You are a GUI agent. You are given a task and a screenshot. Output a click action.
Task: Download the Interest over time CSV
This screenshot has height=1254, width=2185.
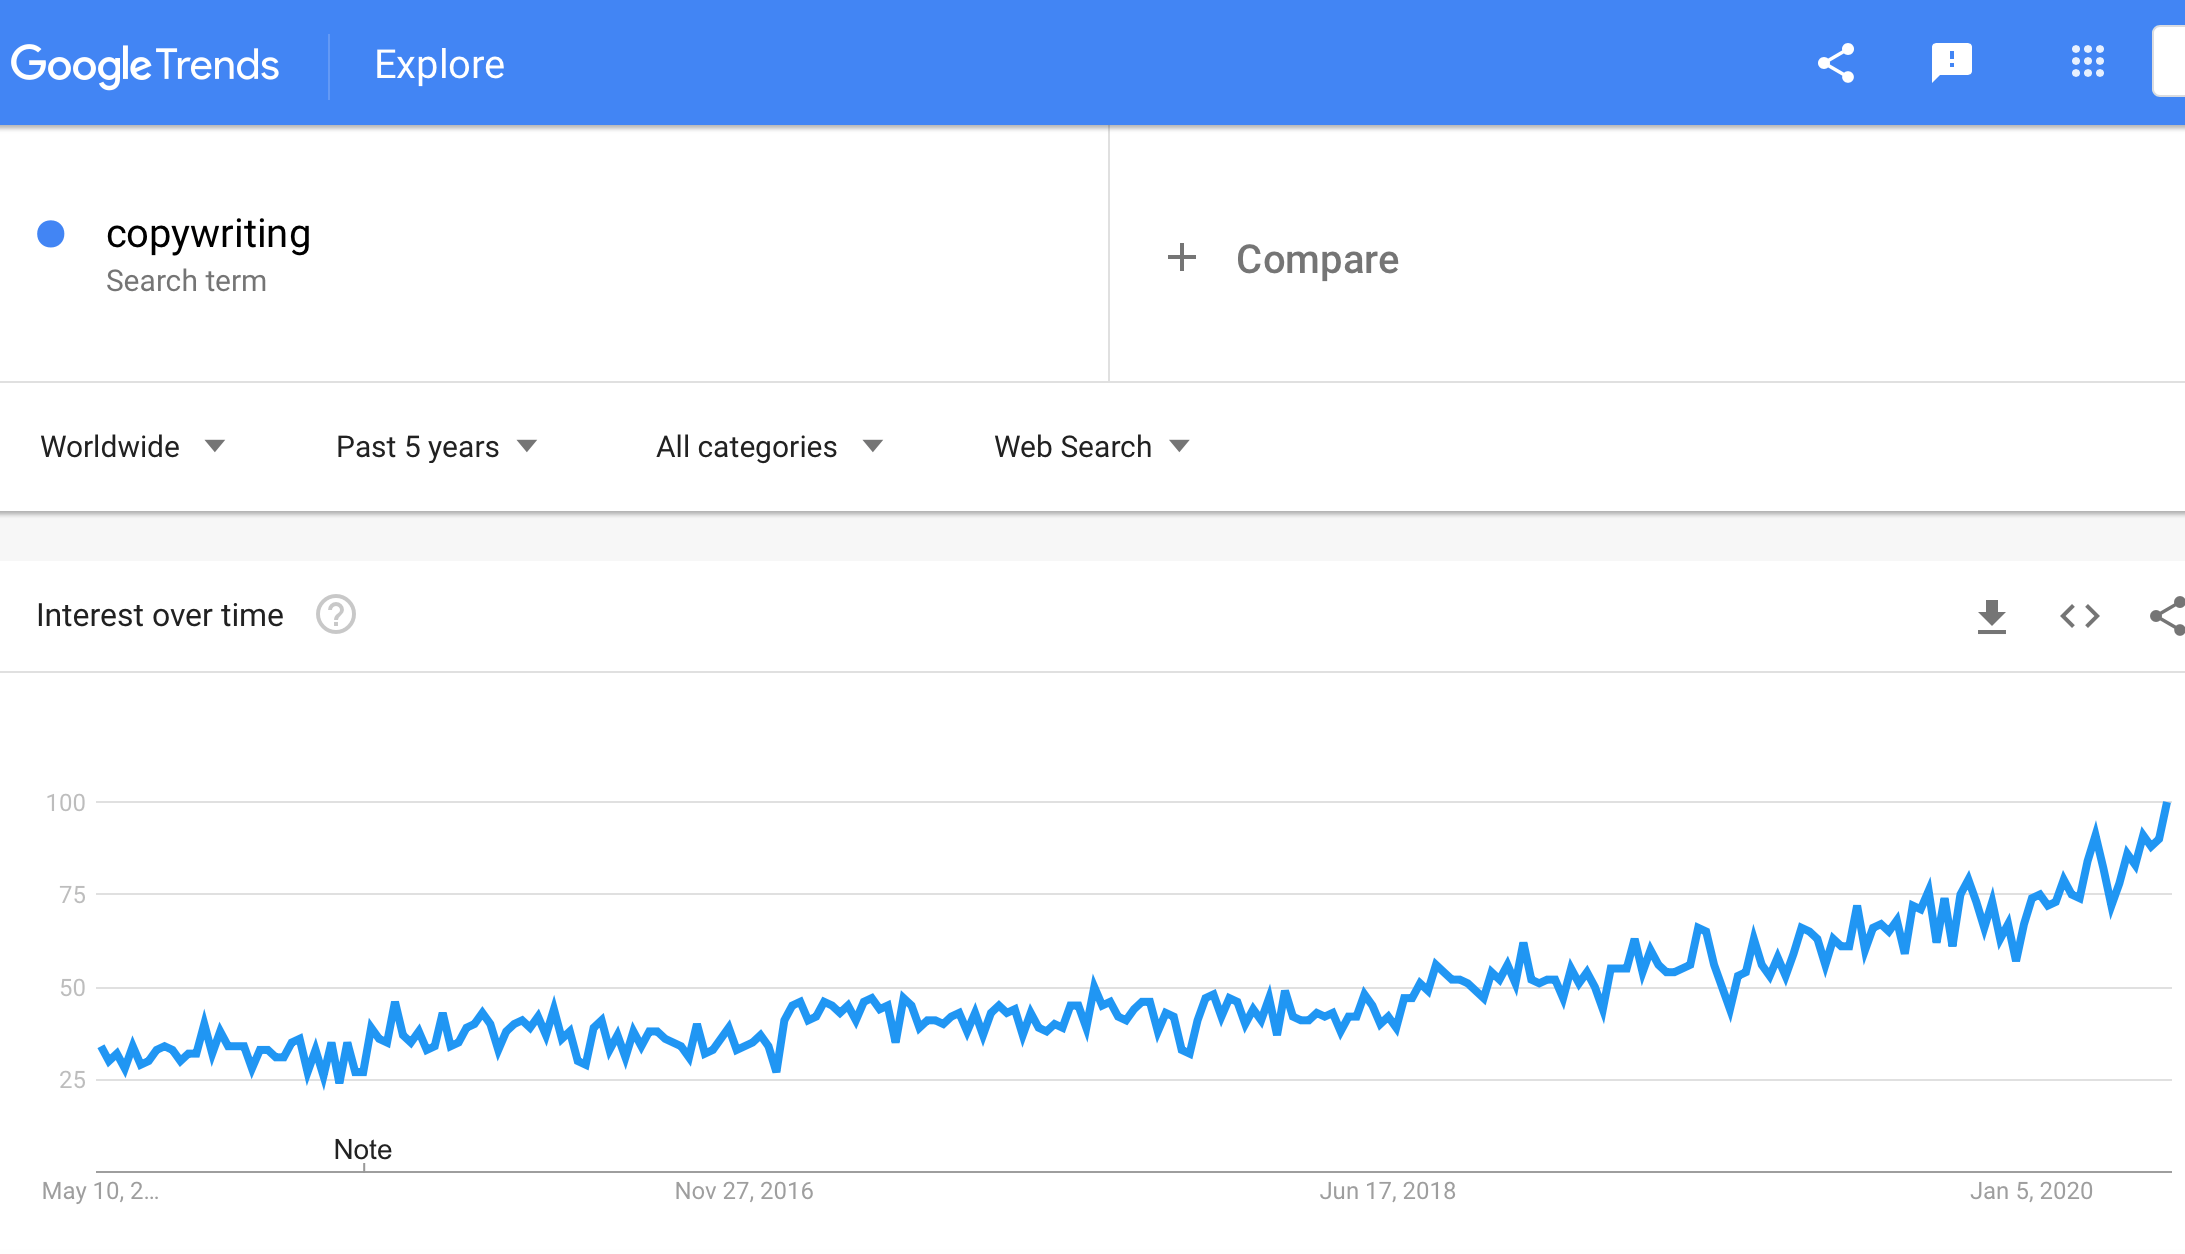click(1992, 616)
